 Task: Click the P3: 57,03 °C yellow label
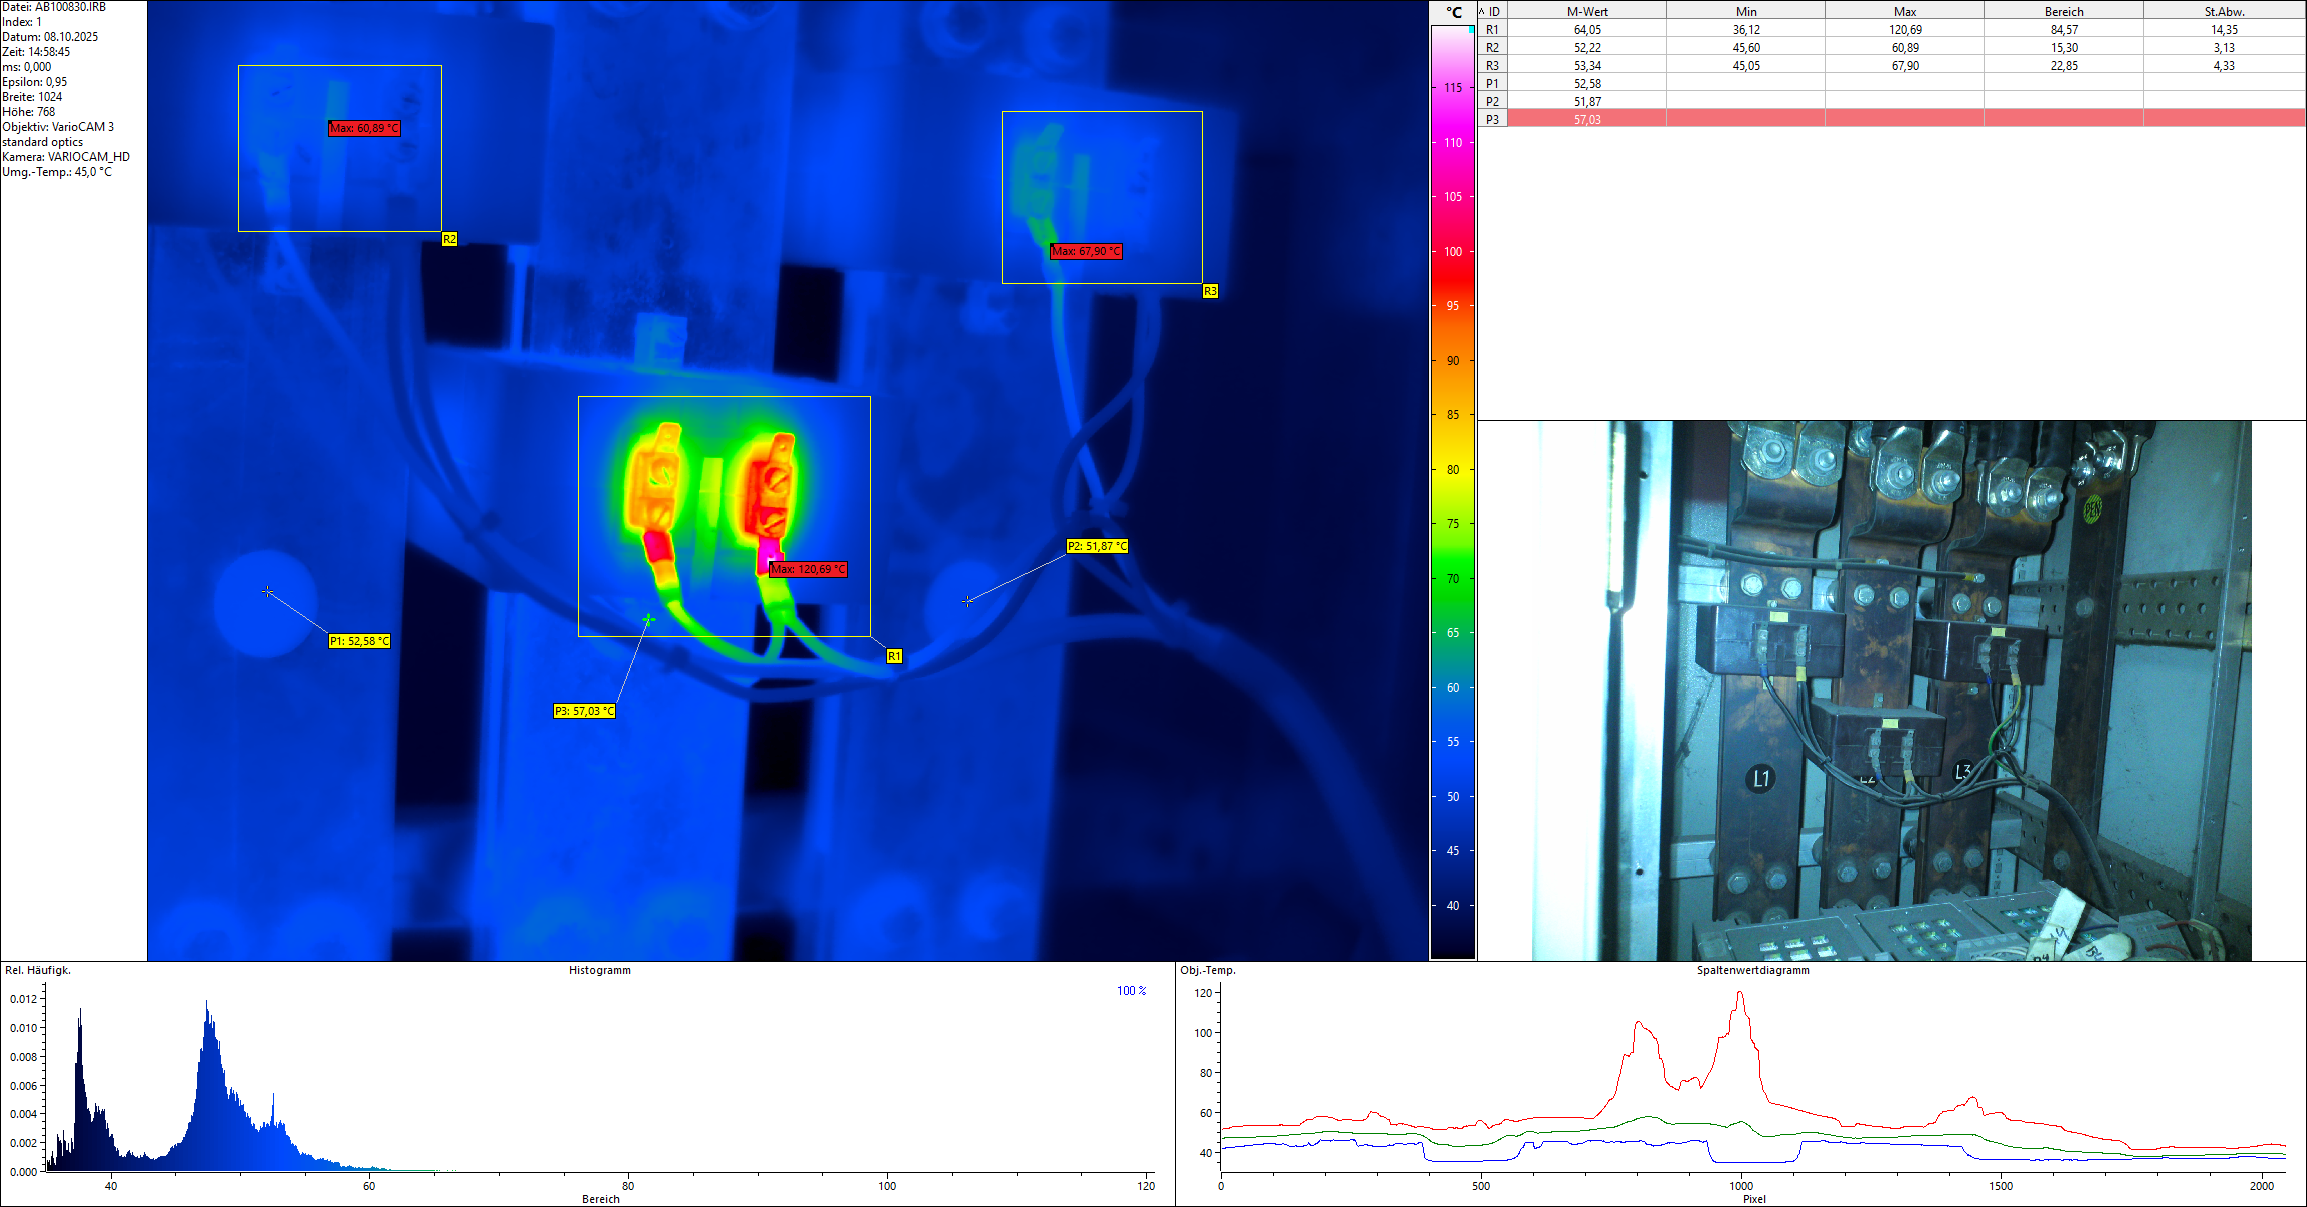pos(584,711)
